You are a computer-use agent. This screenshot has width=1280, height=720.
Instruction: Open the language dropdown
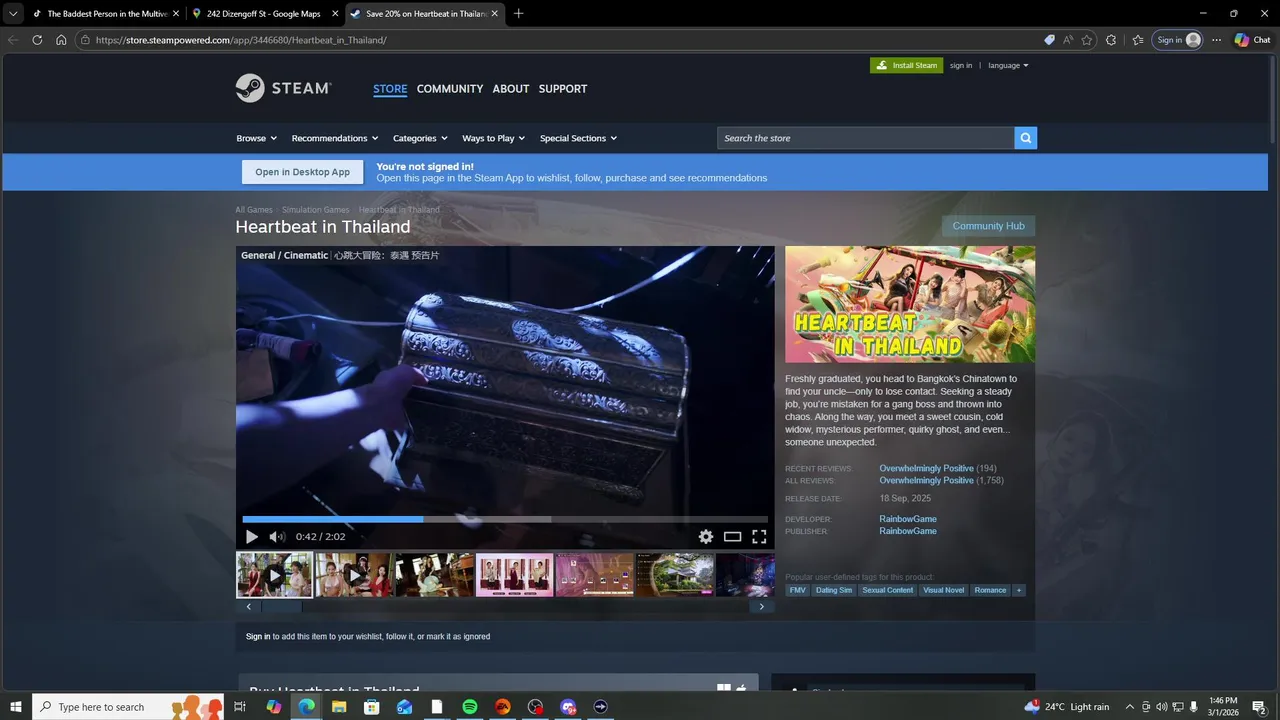pyautogui.click(x=1008, y=65)
